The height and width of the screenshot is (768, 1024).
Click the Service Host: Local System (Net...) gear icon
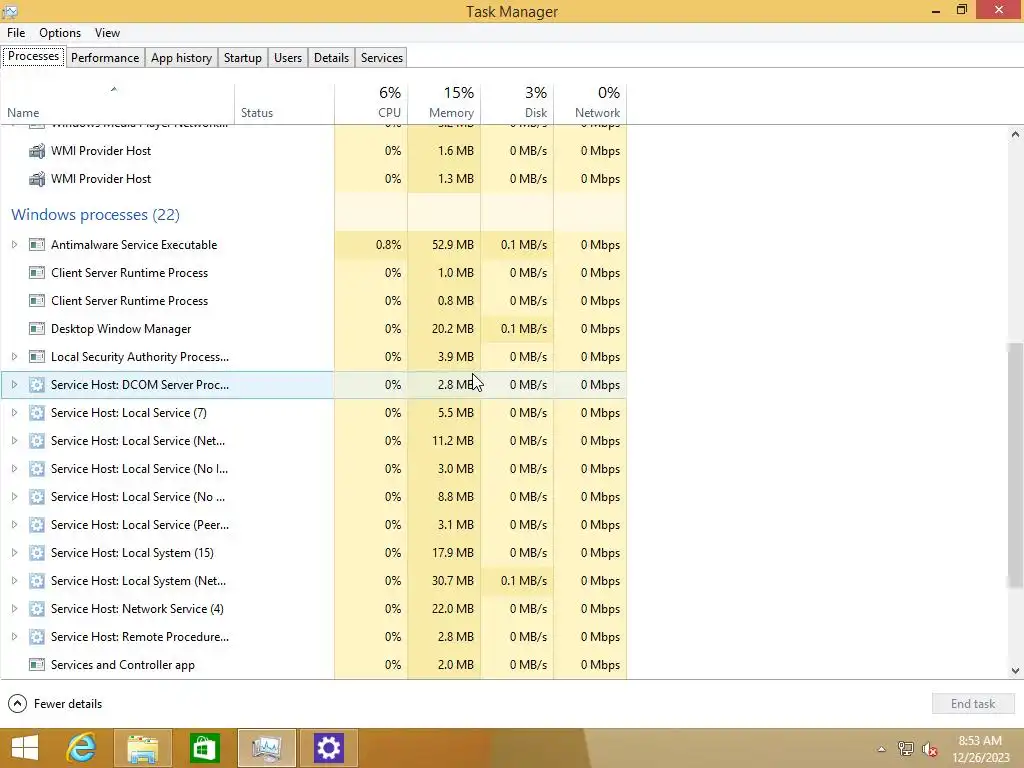(37, 581)
